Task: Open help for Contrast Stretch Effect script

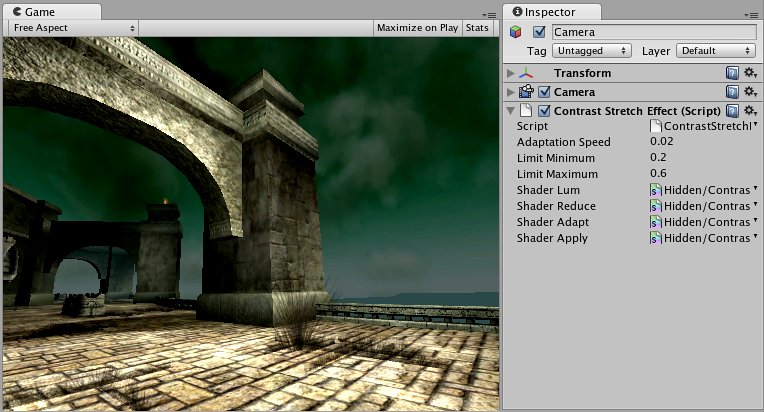Action: click(732, 111)
